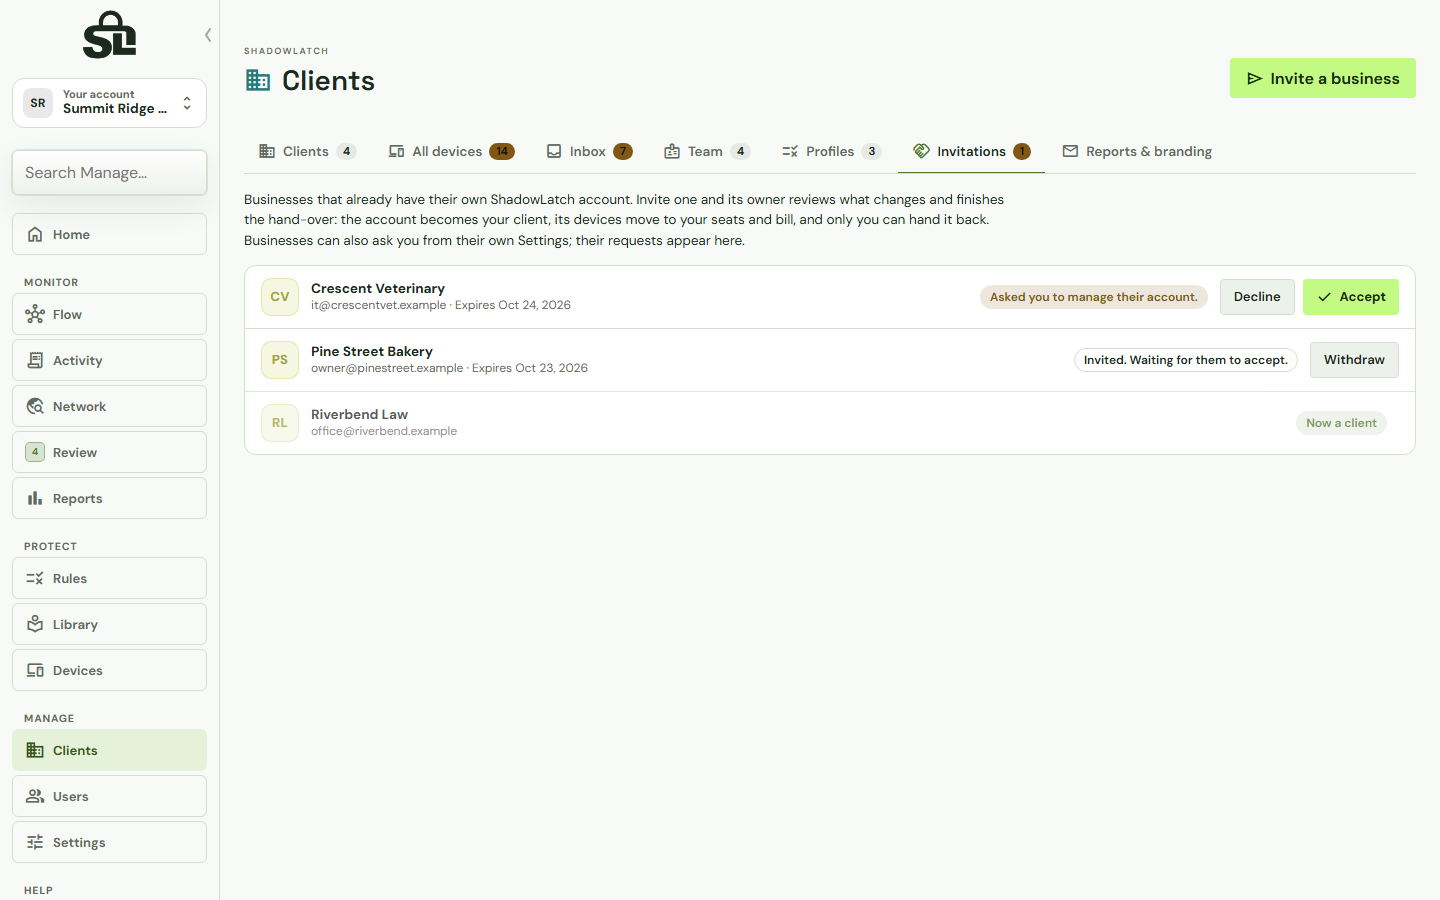Click the Network globe icon

pyautogui.click(x=35, y=406)
